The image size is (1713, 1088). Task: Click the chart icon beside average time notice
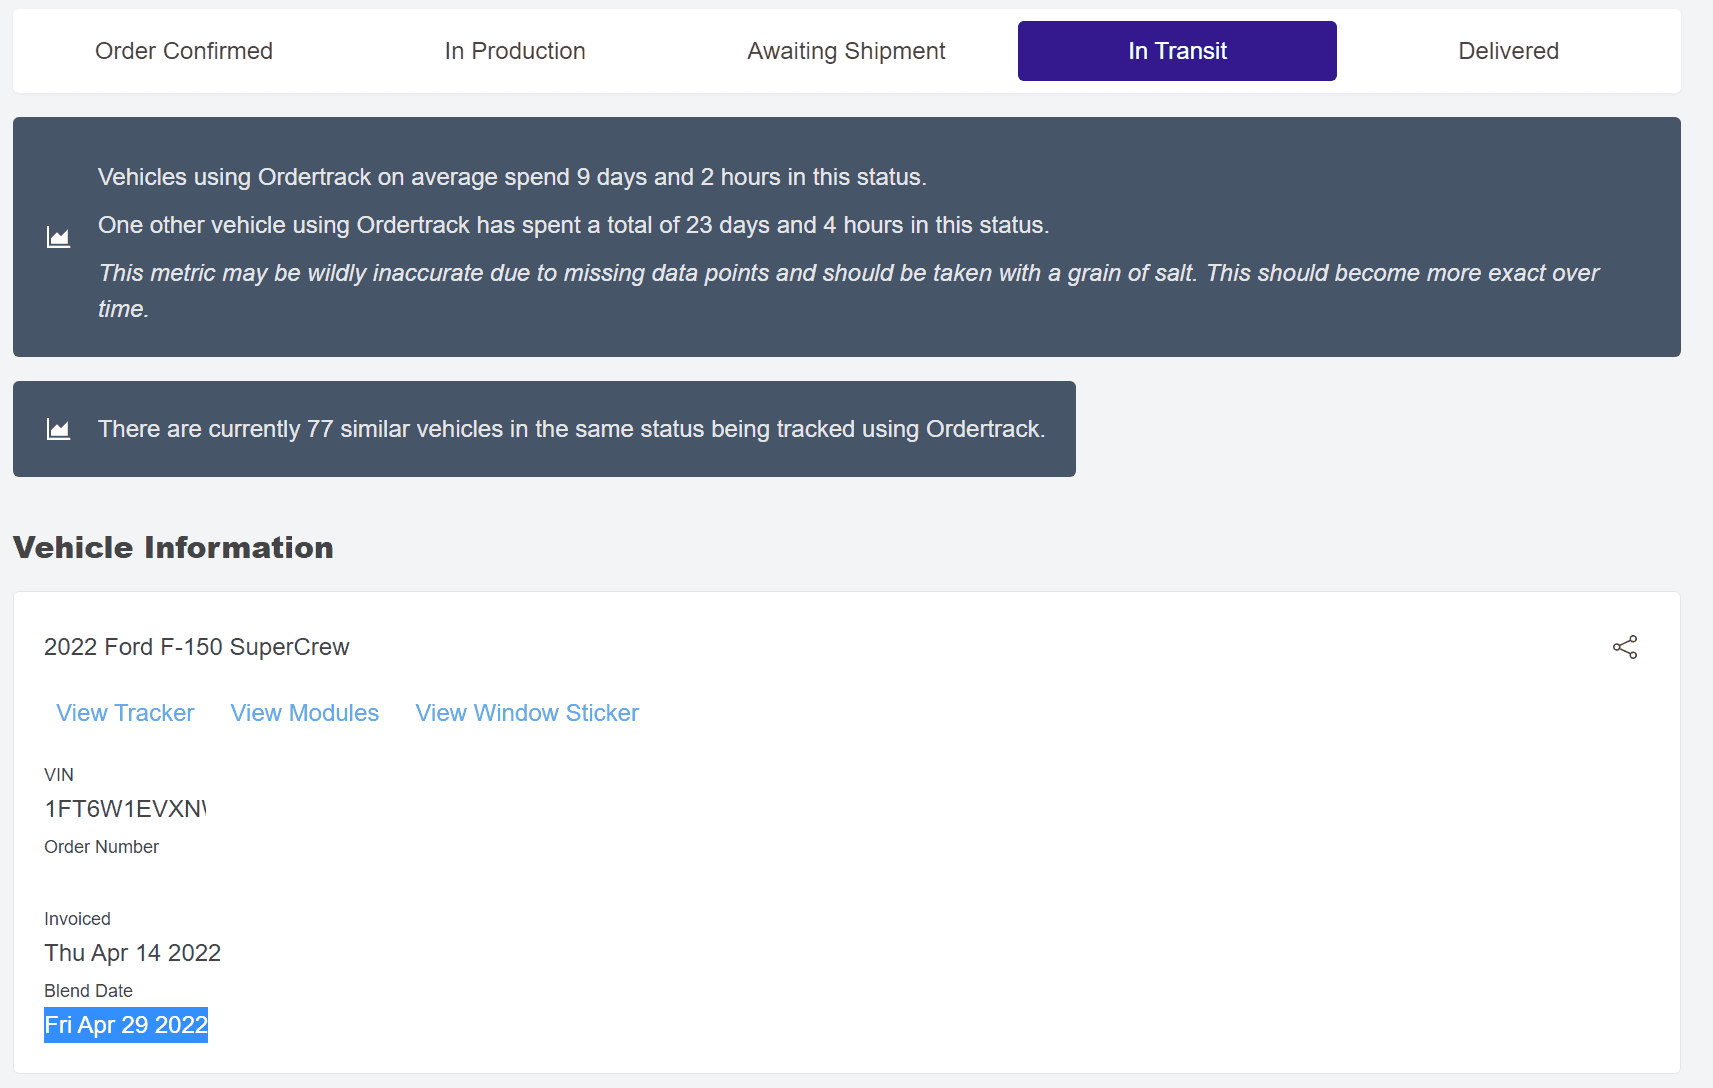[58, 237]
